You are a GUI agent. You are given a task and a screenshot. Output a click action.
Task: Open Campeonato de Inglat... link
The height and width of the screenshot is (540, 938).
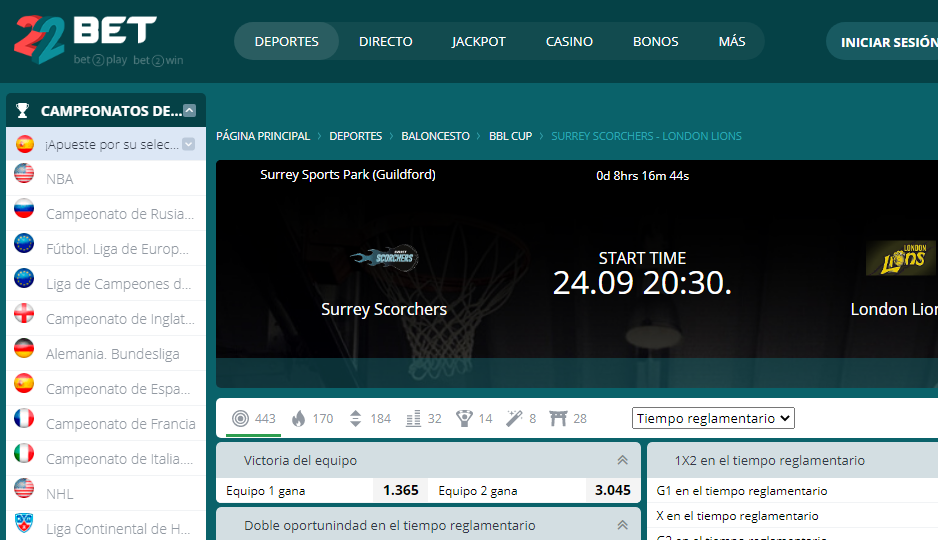pyautogui.click(x=120, y=319)
